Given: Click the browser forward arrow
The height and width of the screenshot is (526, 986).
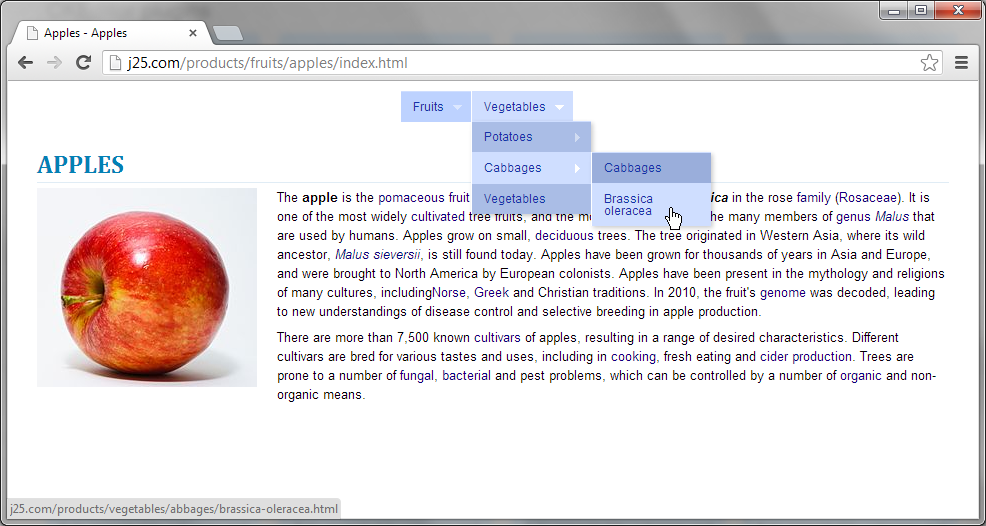Looking at the screenshot, I should pyautogui.click(x=54, y=63).
